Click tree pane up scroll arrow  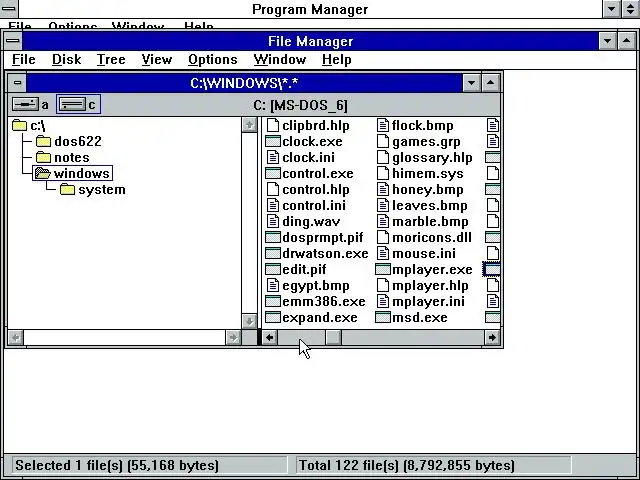(249, 125)
